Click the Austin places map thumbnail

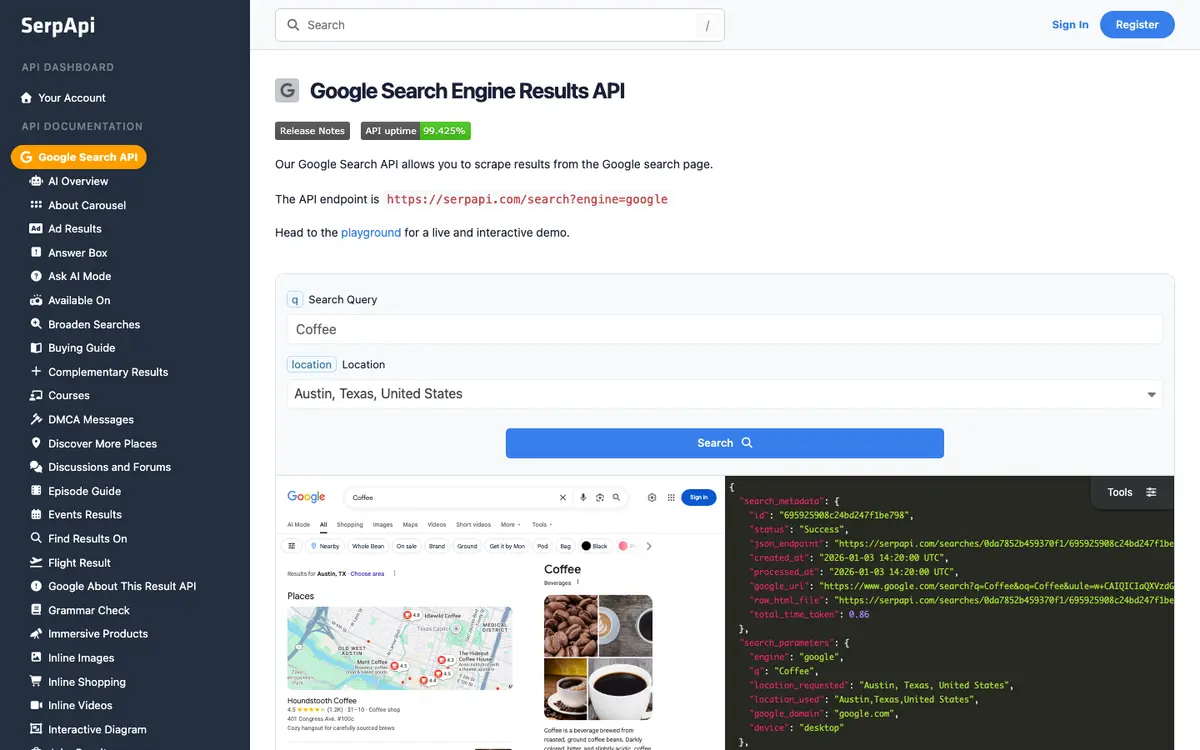(x=399, y=648)
